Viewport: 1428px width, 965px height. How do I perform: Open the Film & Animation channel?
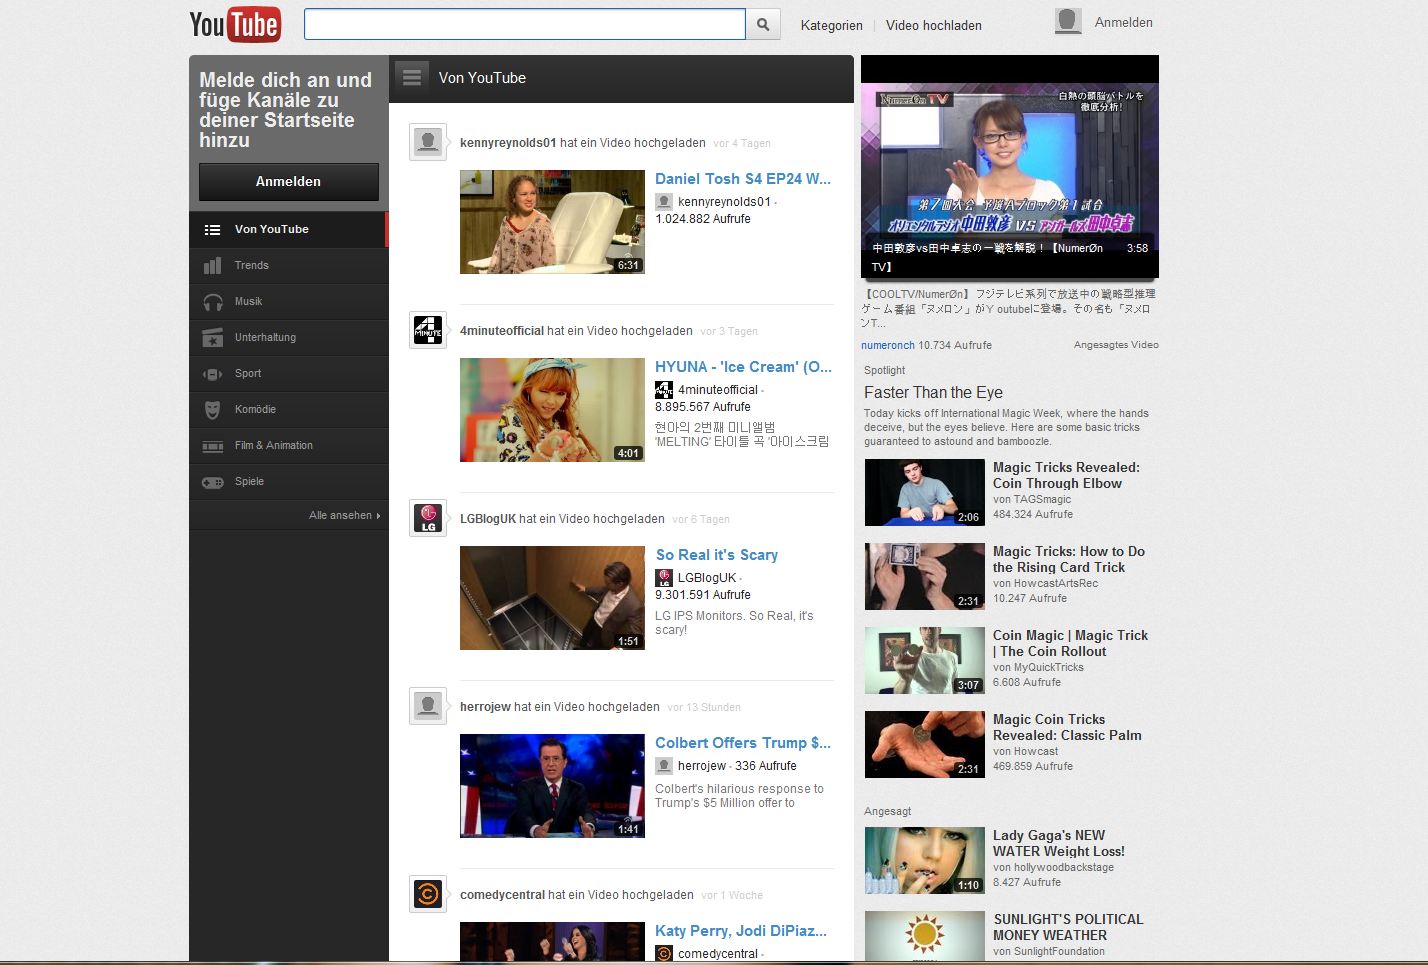tap(288, 445)
